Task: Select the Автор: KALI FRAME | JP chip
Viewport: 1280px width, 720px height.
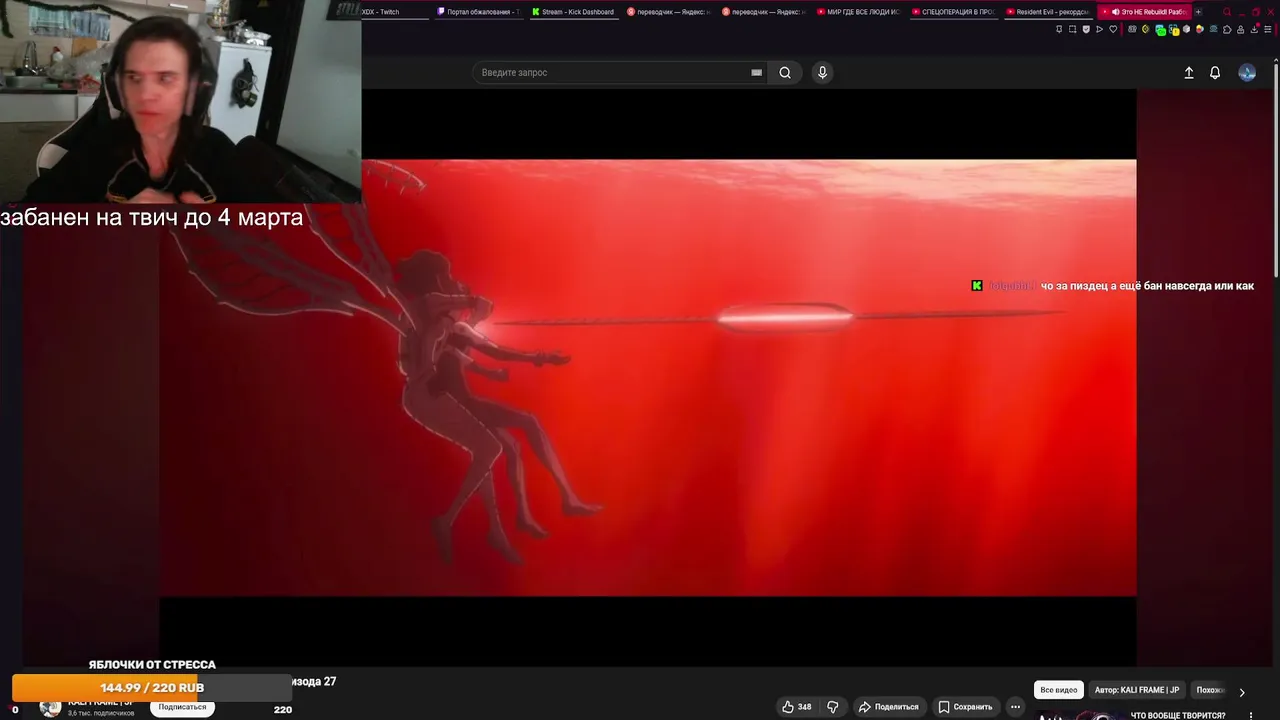Action: click(x=1137, y=690)
